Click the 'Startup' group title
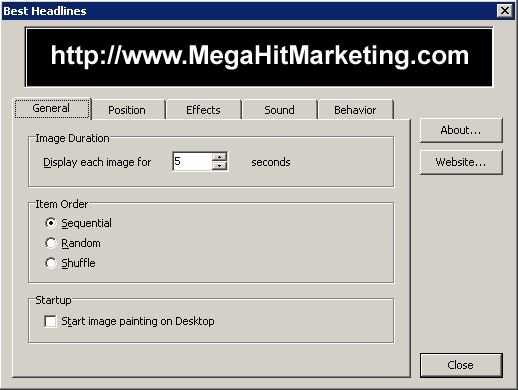 click(53, 300)
